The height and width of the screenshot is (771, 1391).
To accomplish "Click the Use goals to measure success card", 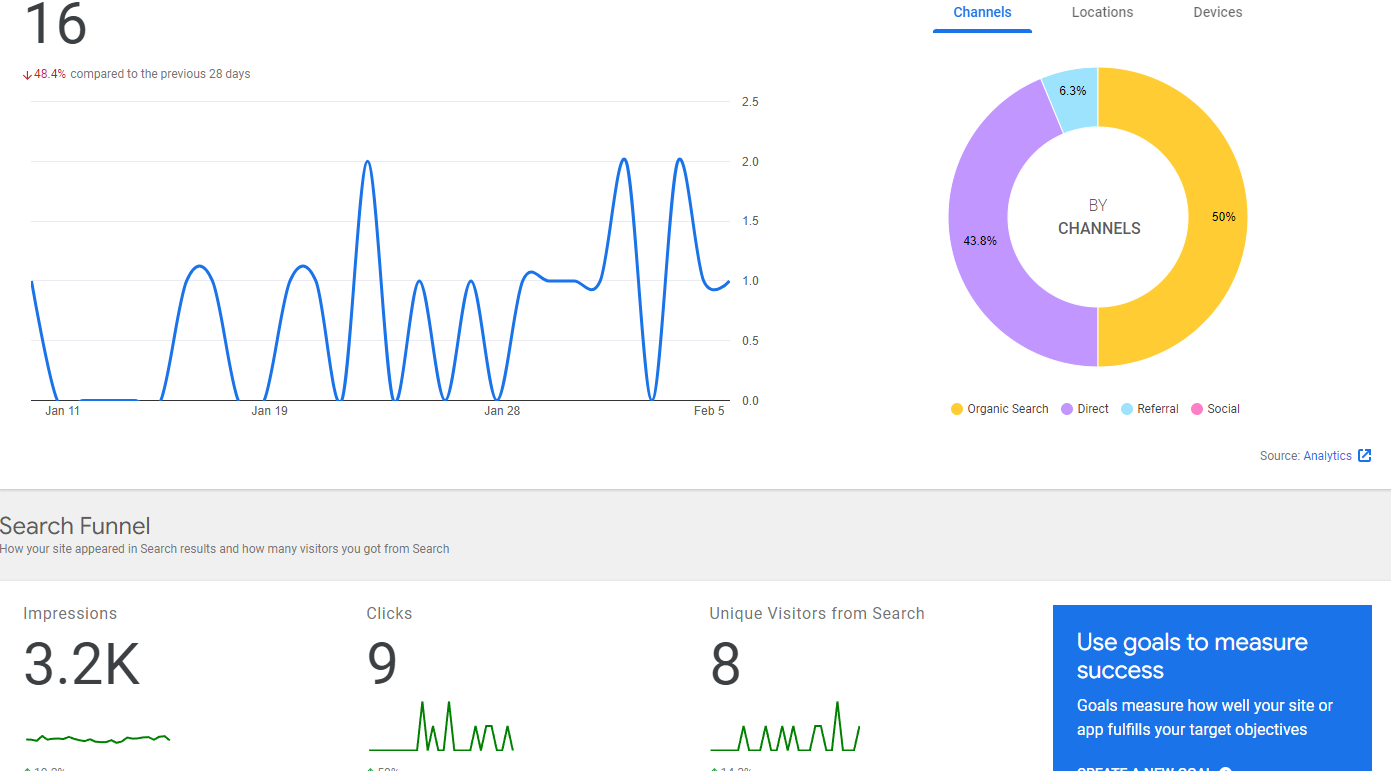I will (x=1212, y=688).
